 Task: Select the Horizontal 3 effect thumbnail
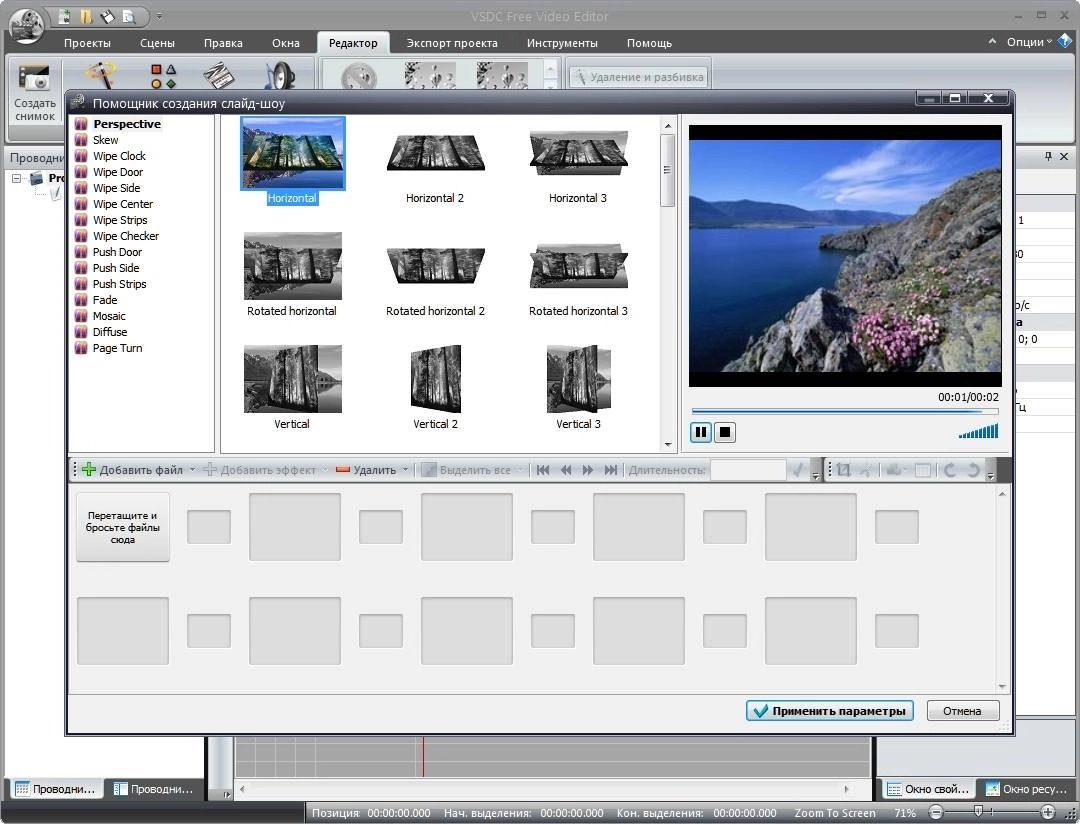579,154
